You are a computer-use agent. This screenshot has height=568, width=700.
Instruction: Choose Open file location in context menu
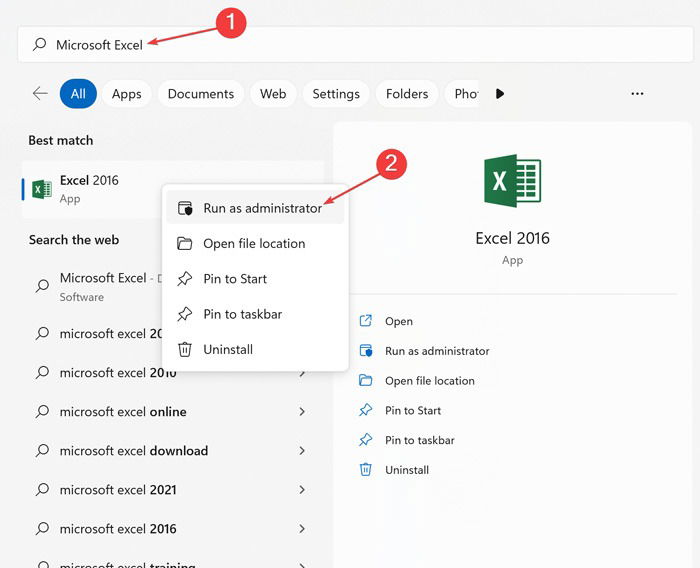tap(255, 243)
